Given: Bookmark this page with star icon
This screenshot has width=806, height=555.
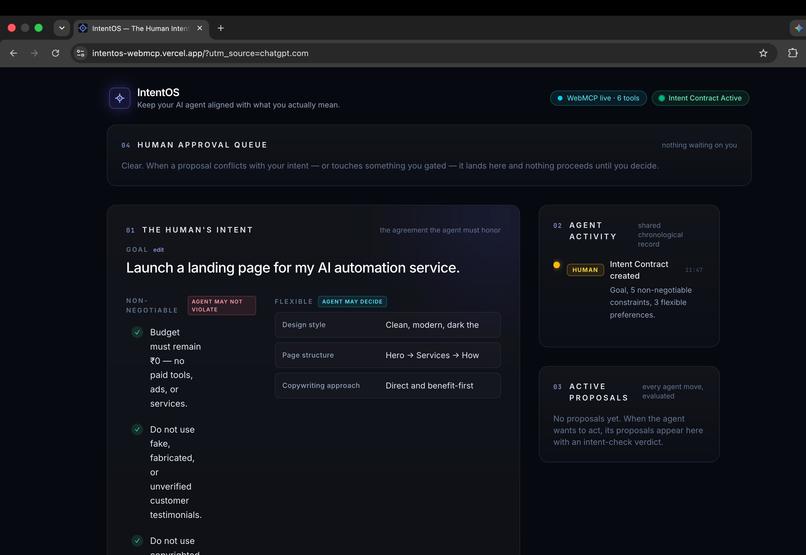Looking at the screenshot, I should coord(763,53).
